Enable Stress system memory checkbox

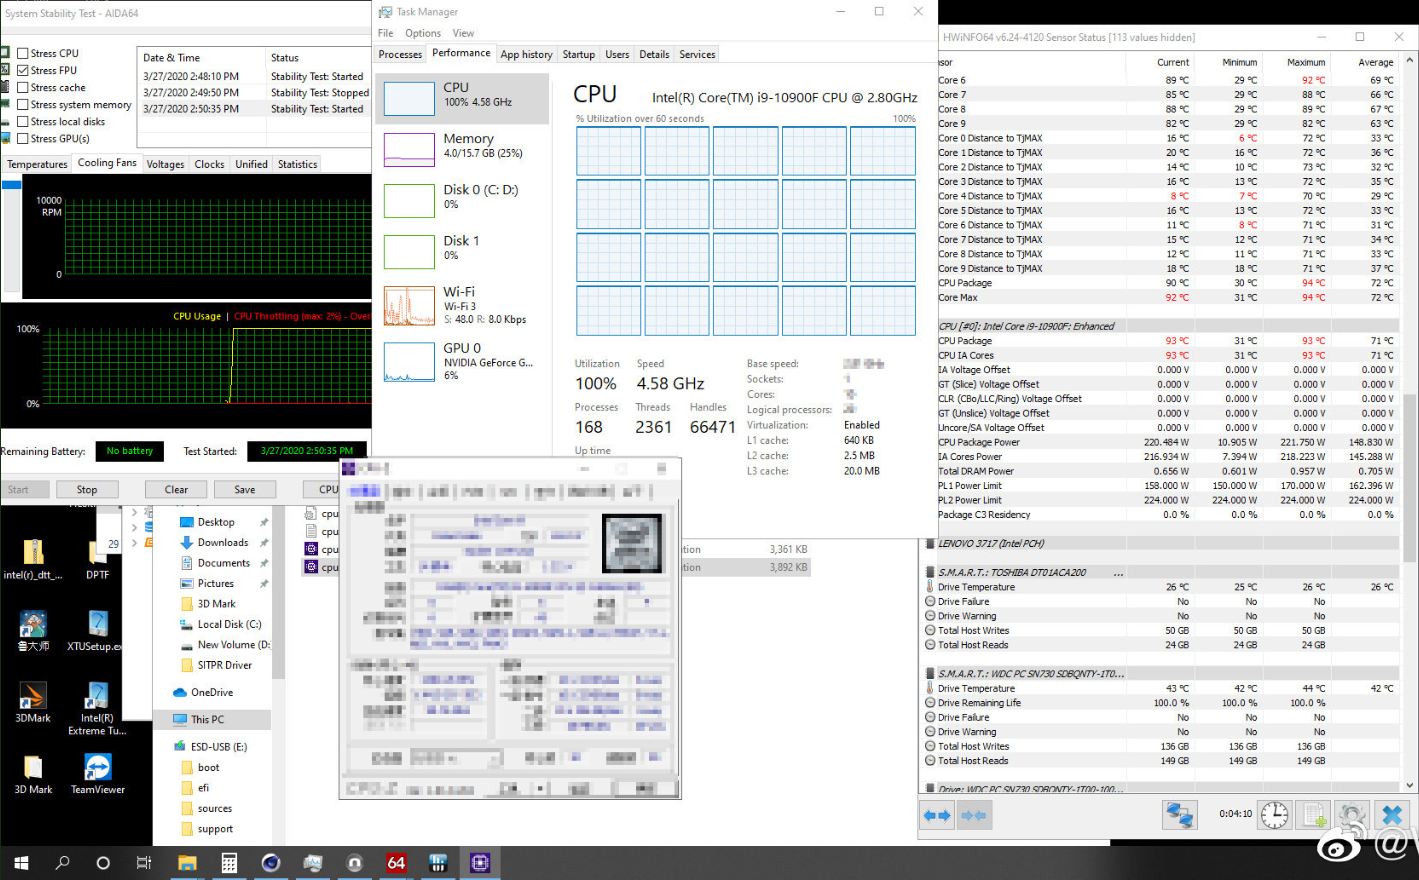tap(22, 104)
